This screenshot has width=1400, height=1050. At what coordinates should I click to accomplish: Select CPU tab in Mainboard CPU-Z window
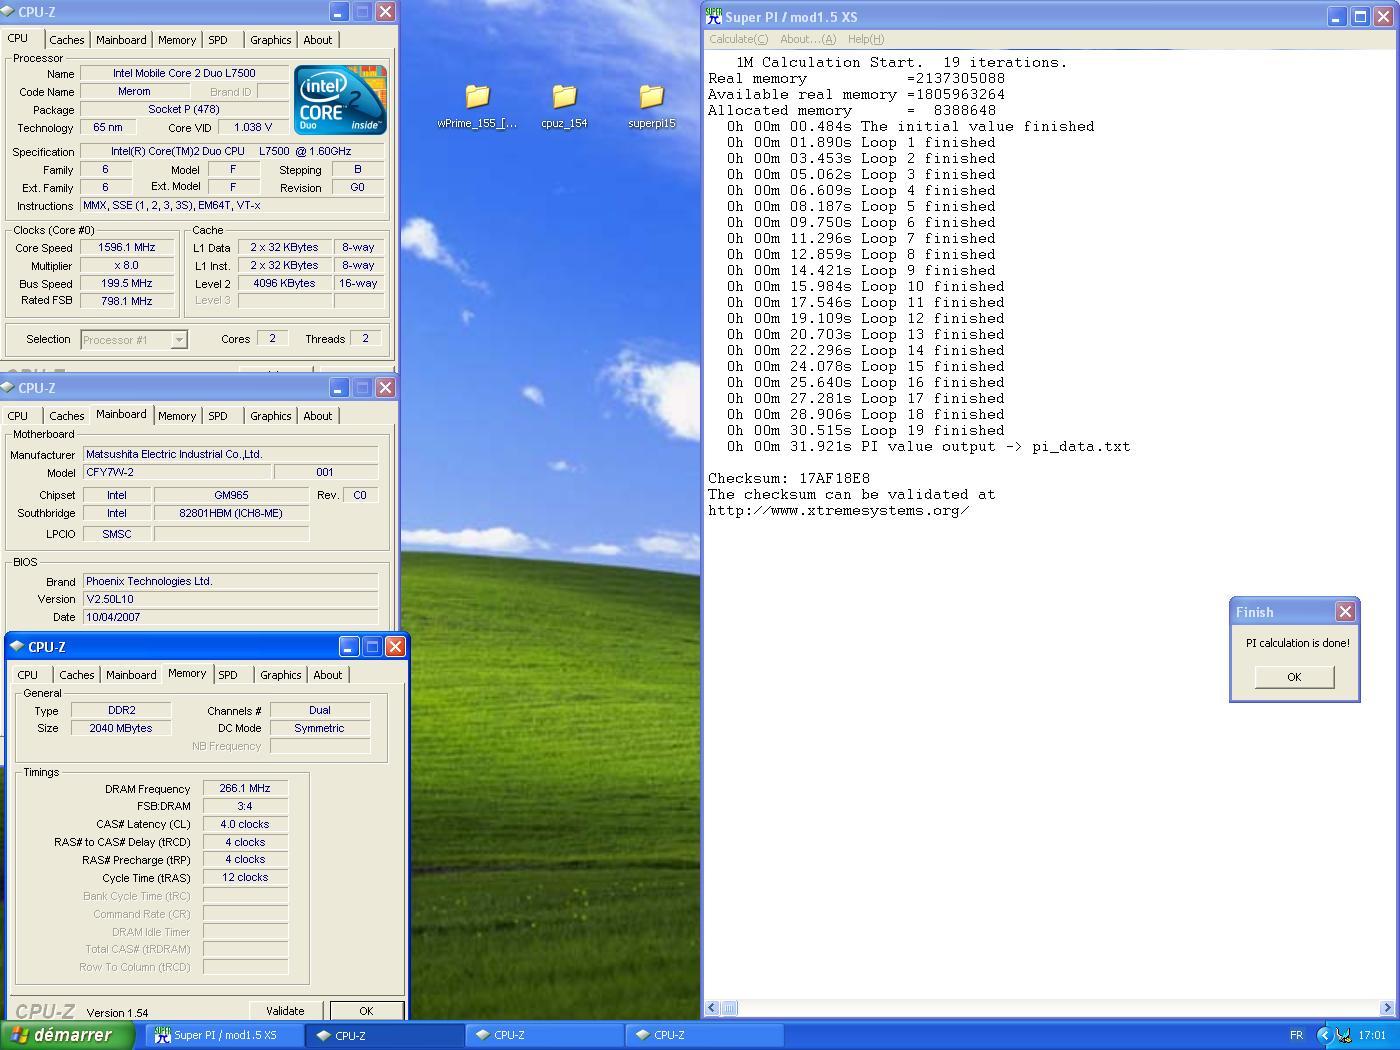[18, 416]
